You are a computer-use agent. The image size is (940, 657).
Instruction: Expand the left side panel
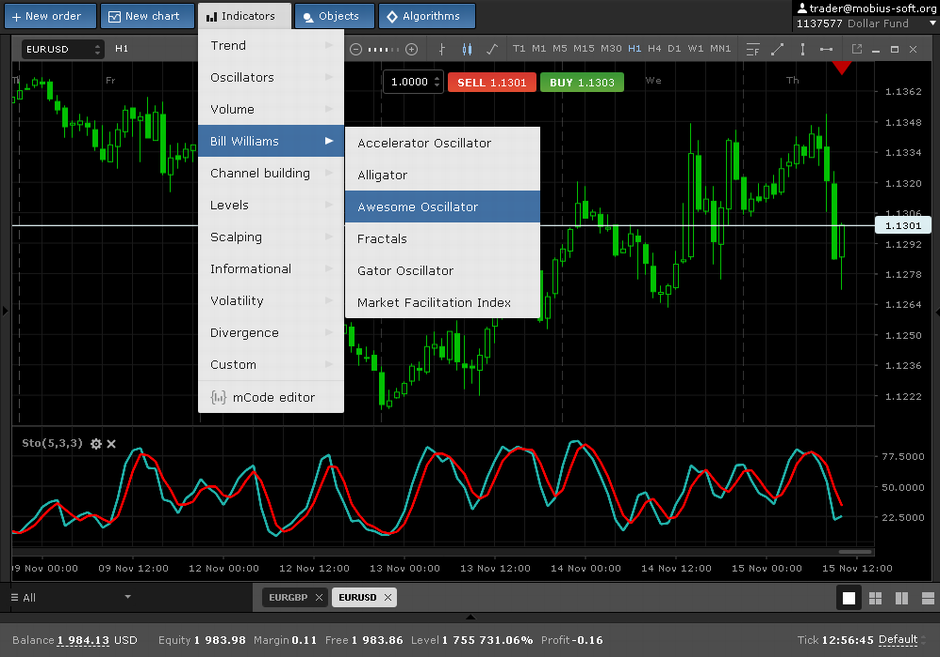[5, 311]
